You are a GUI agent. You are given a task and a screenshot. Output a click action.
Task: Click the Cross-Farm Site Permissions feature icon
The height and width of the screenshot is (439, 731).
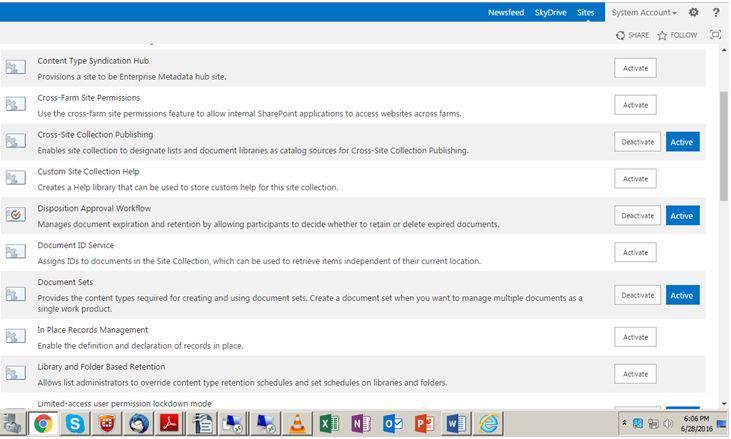pyautogui.click(x=15, y=104)
